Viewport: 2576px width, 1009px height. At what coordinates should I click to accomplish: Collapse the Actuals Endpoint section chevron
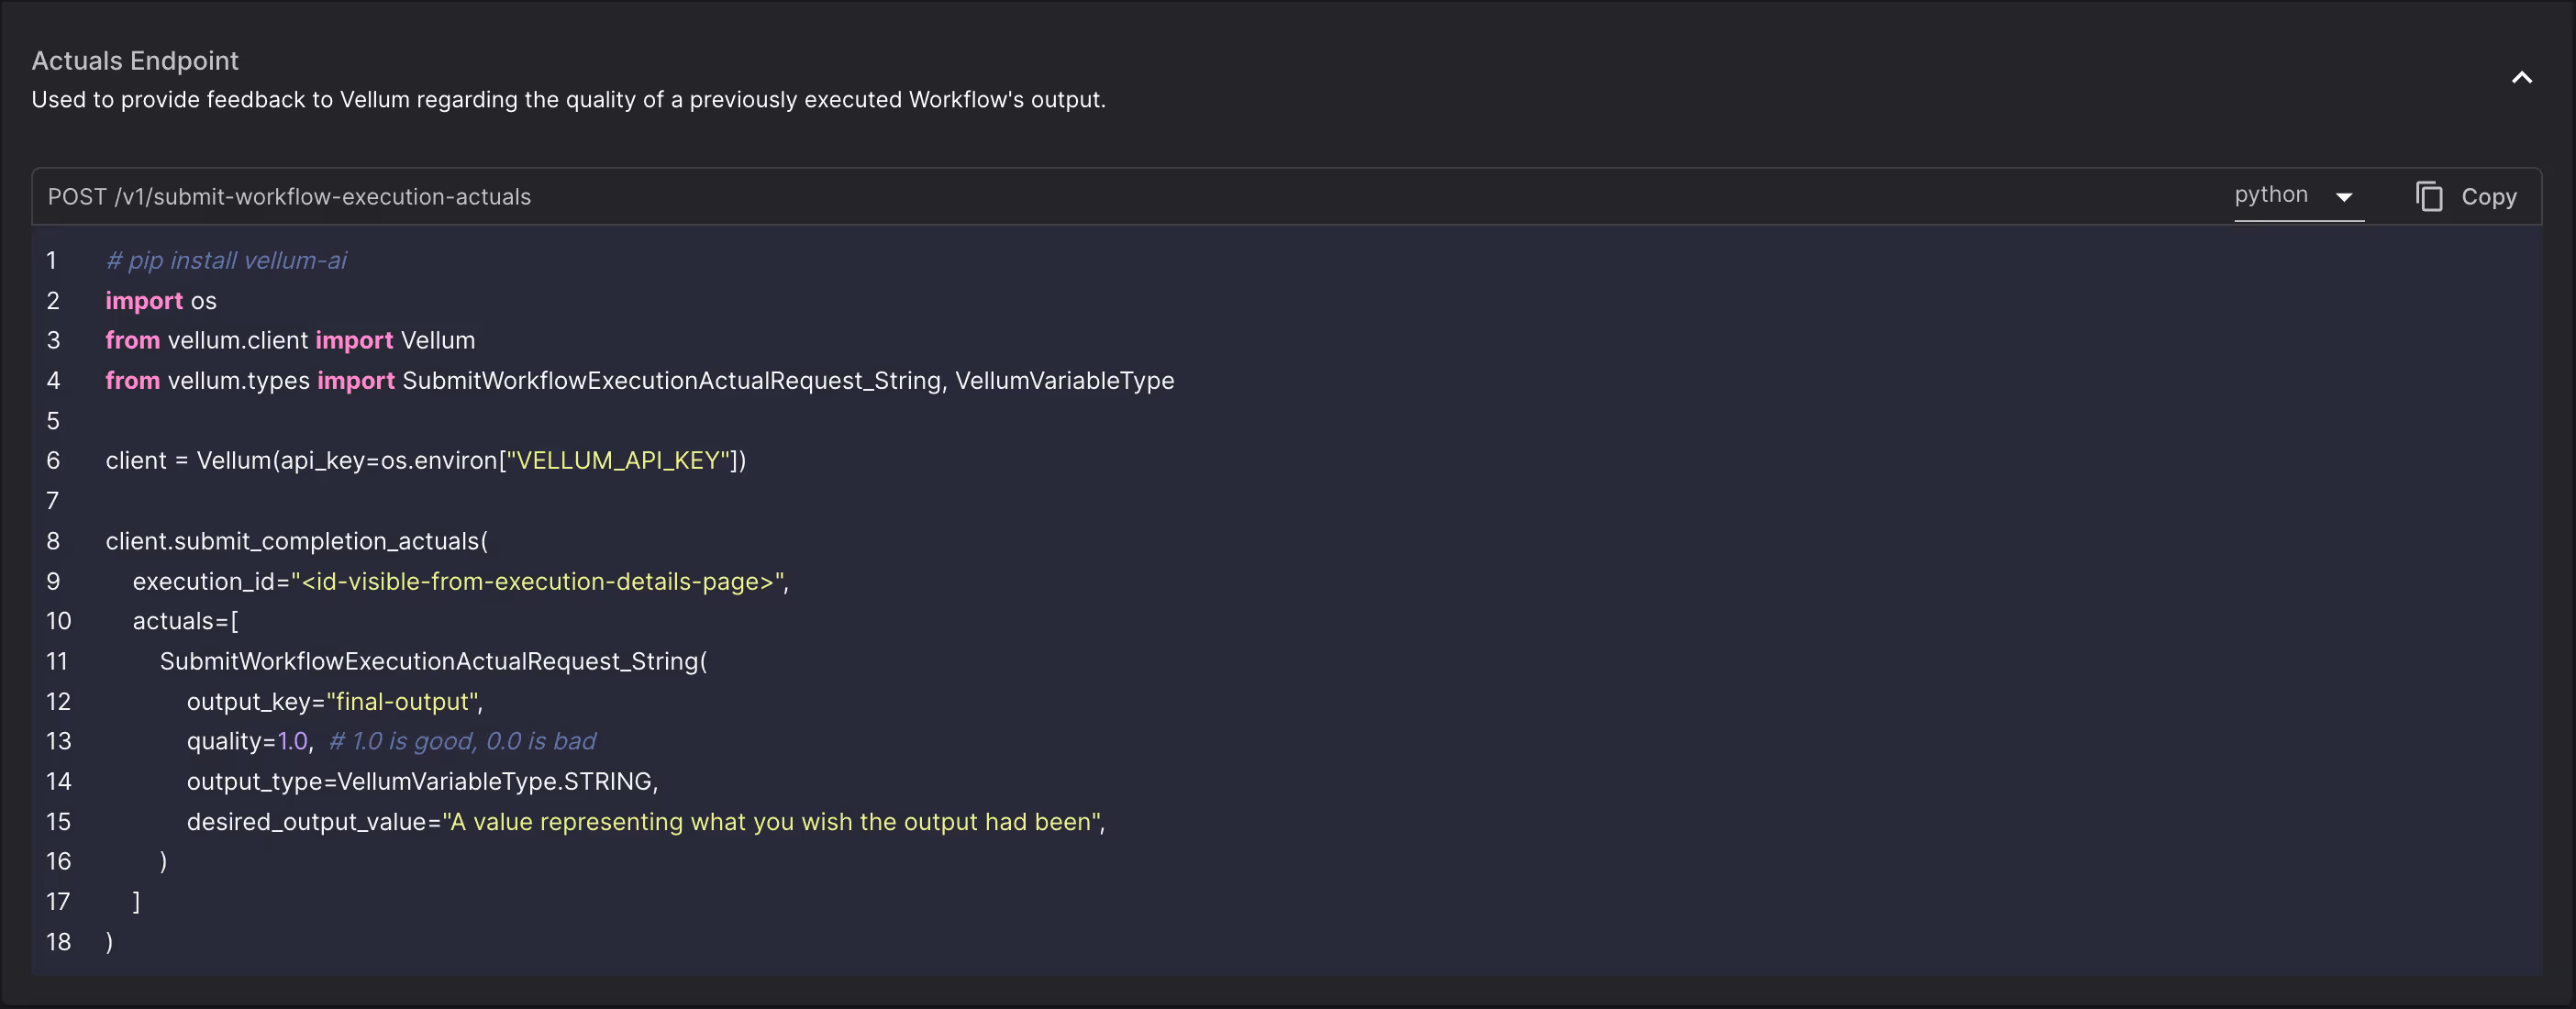[2521, 78]
